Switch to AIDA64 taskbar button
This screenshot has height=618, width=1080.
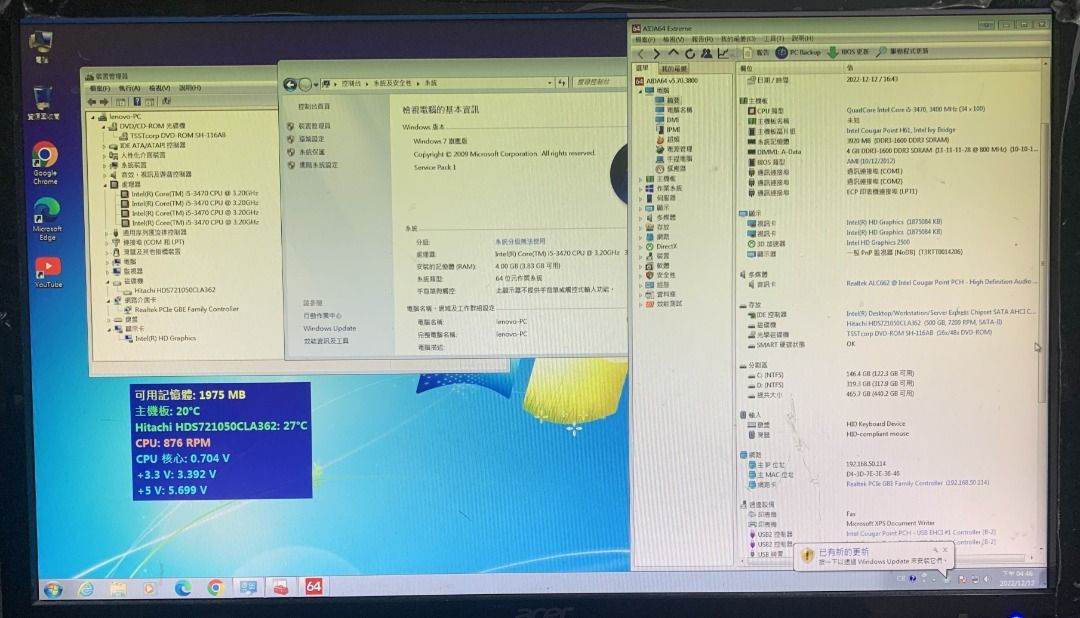pyautogui.click(x=313, y=586)
